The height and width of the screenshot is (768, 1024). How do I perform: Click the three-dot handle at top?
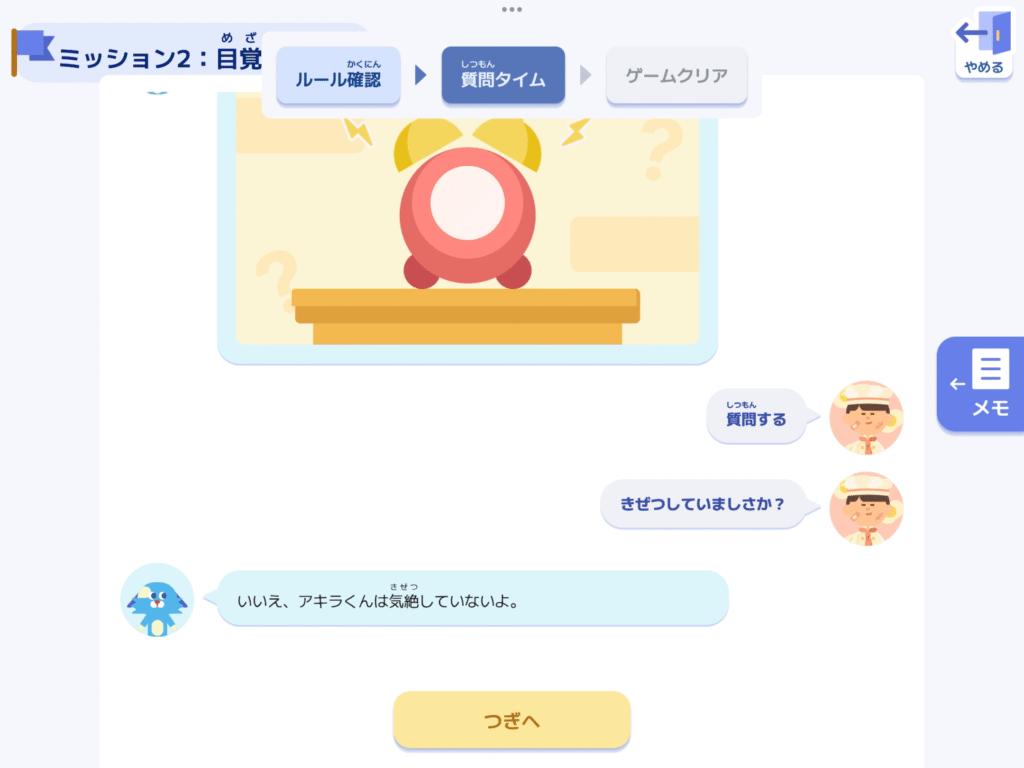[511, 9]
